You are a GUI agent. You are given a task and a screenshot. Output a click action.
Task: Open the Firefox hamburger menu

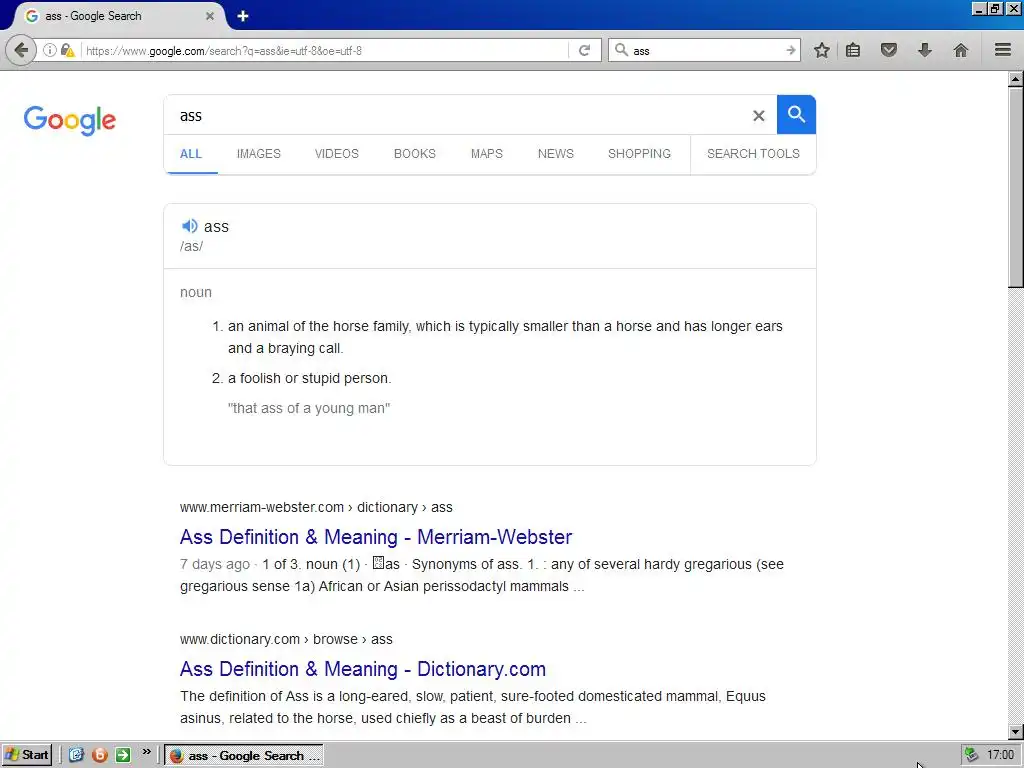click(x=1003, y=50)
